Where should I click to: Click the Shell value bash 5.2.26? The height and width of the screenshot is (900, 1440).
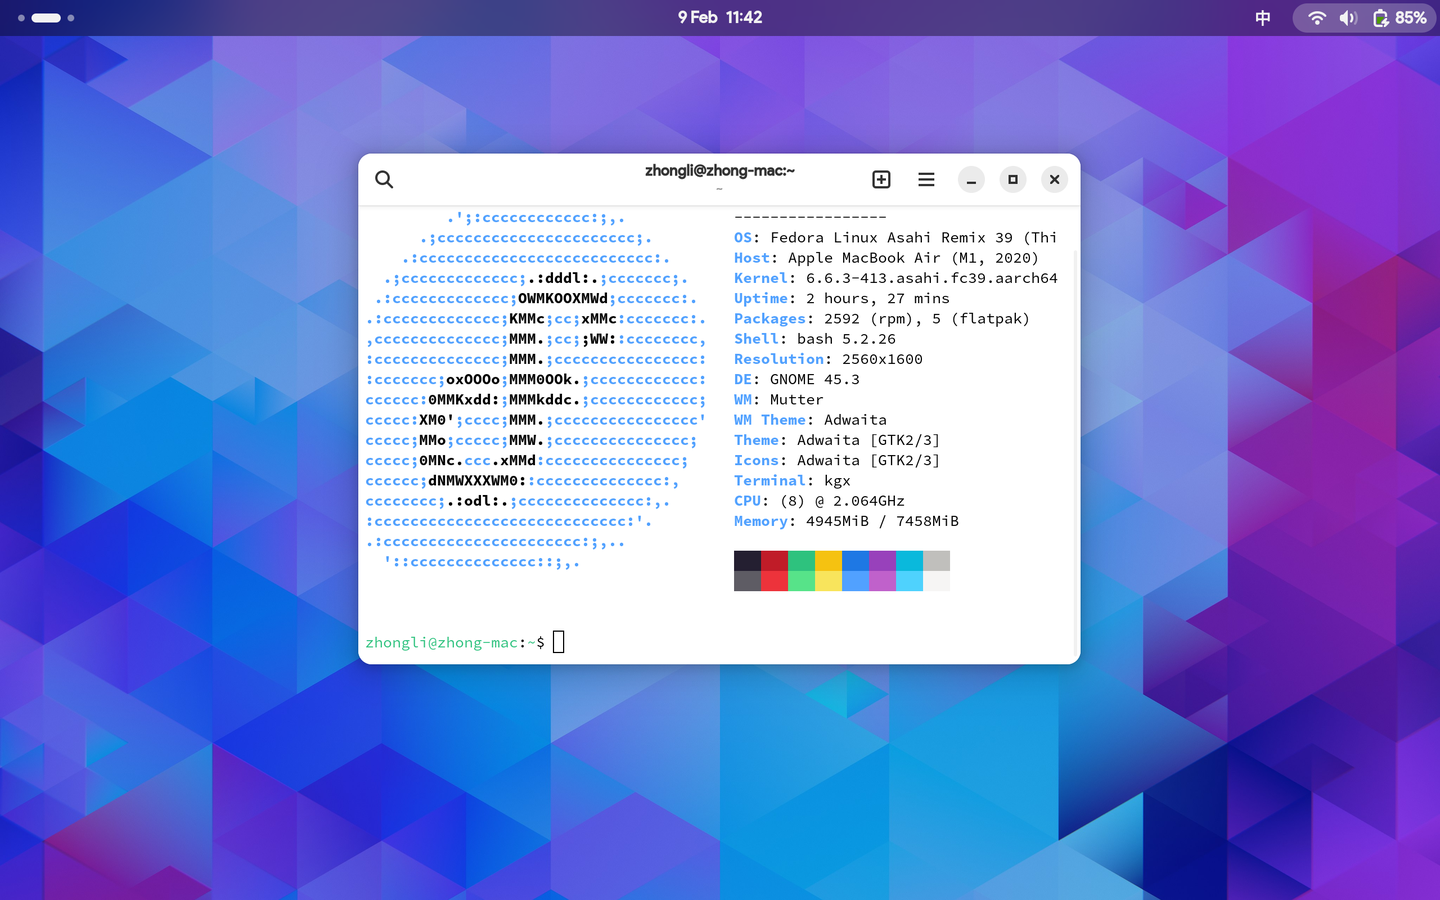[846, 339]
